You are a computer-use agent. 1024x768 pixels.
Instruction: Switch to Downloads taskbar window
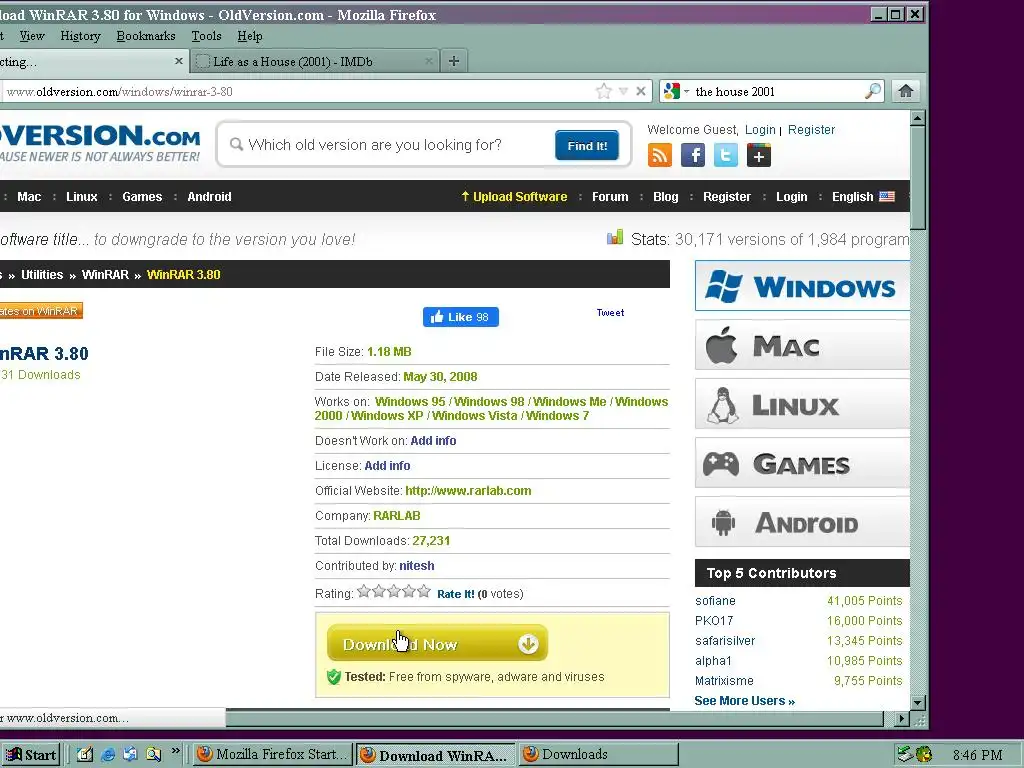click(598, 754)
